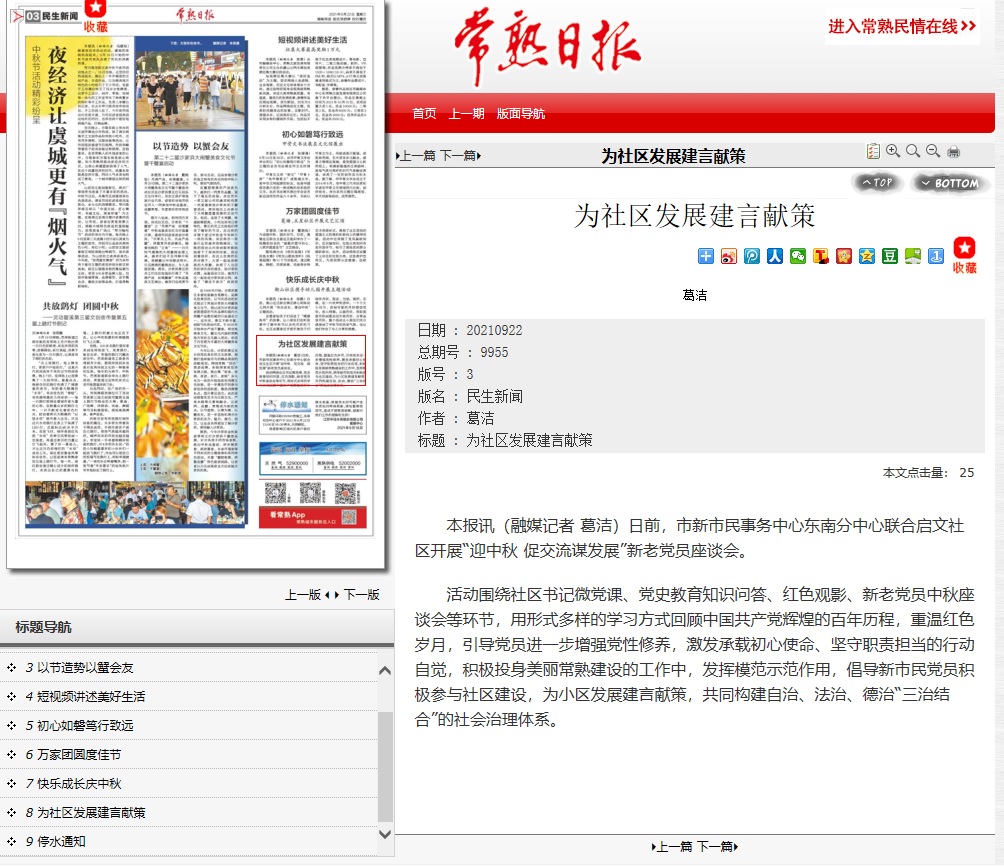The image size is (1004, 866).
Task: Share to Renren blue icon
Action: pos(775,256)
